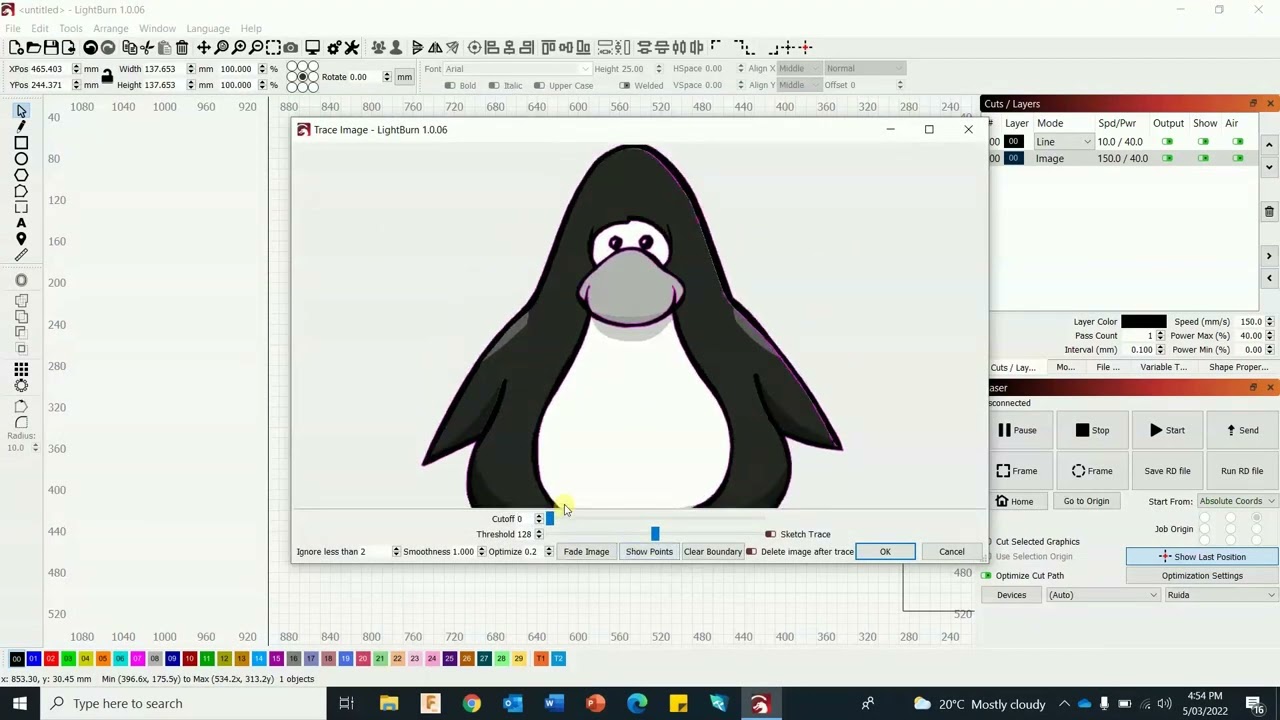Select the Ellipse tool in the left toolbar

(21, 159)
